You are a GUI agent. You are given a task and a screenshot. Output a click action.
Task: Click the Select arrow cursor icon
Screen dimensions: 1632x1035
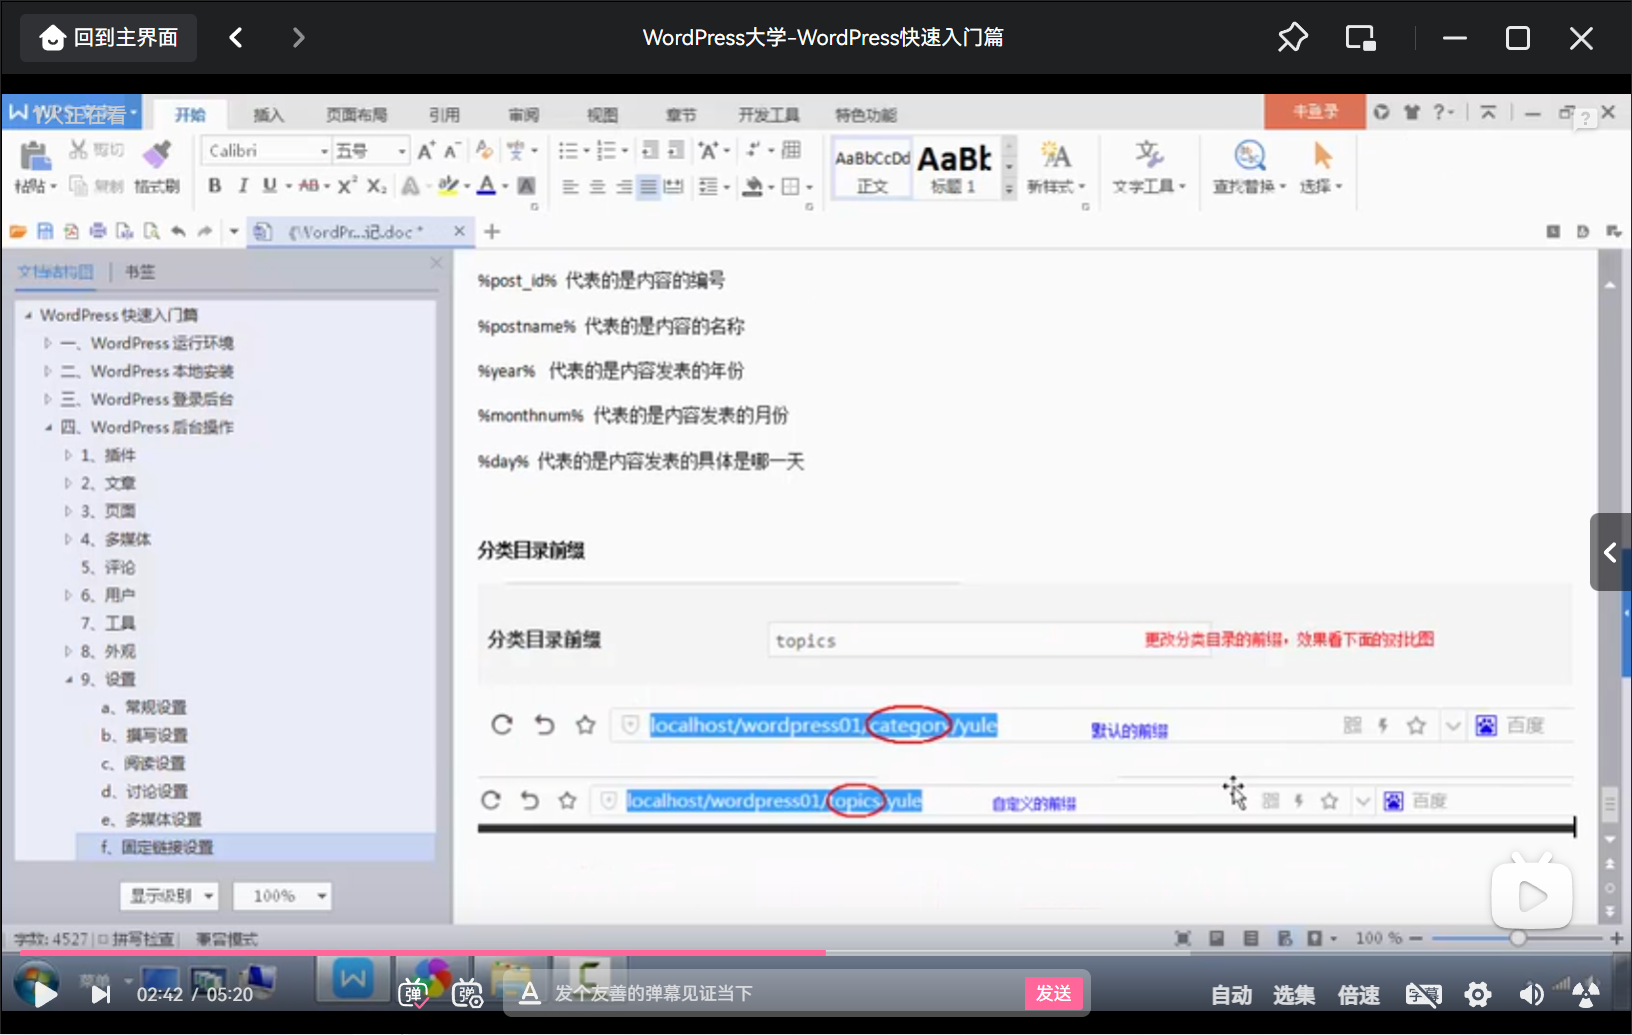pyautogui.click(x=1322, y=155)
